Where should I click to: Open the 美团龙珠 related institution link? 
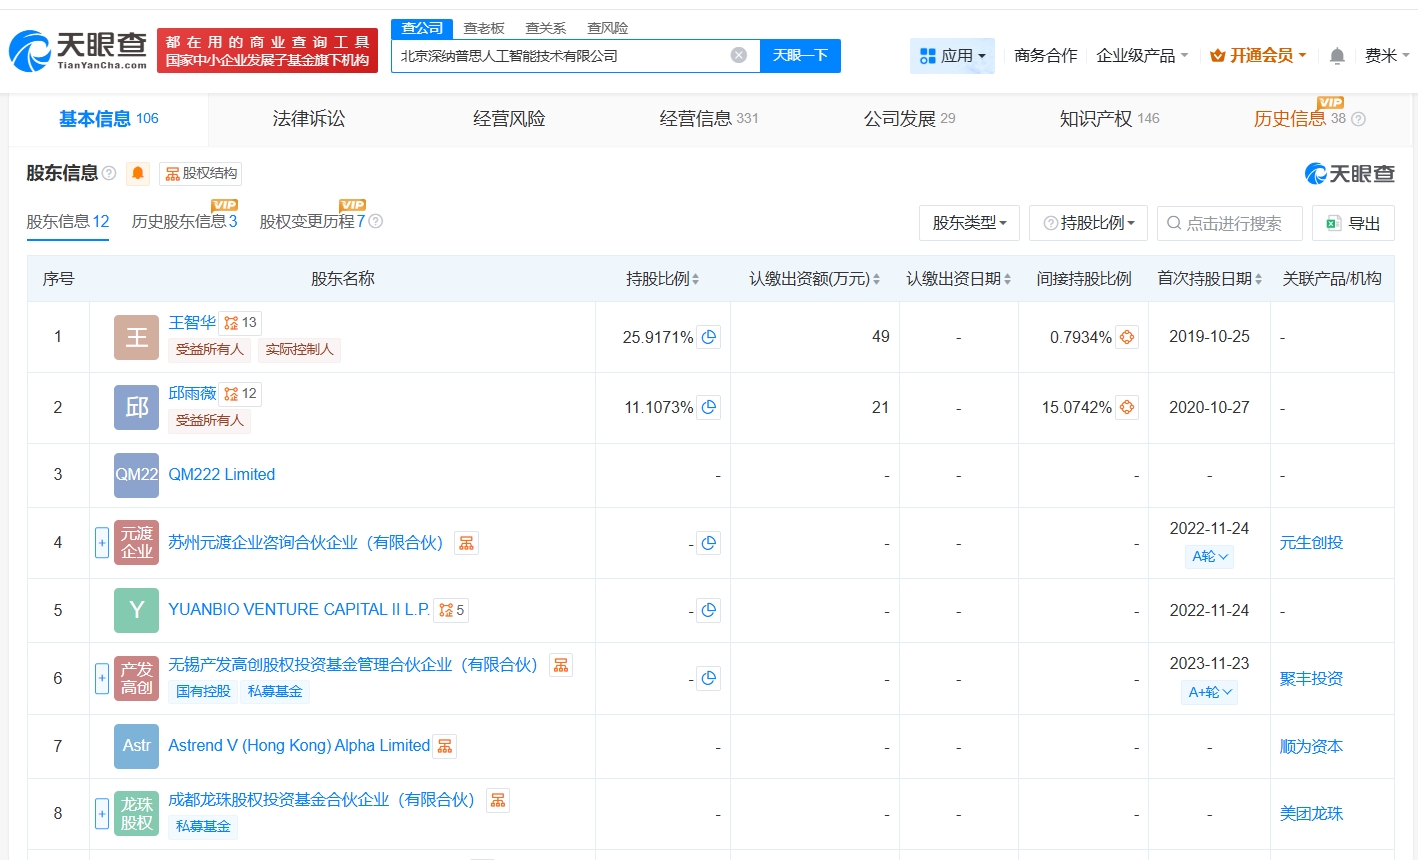[x=1311, y=813]
